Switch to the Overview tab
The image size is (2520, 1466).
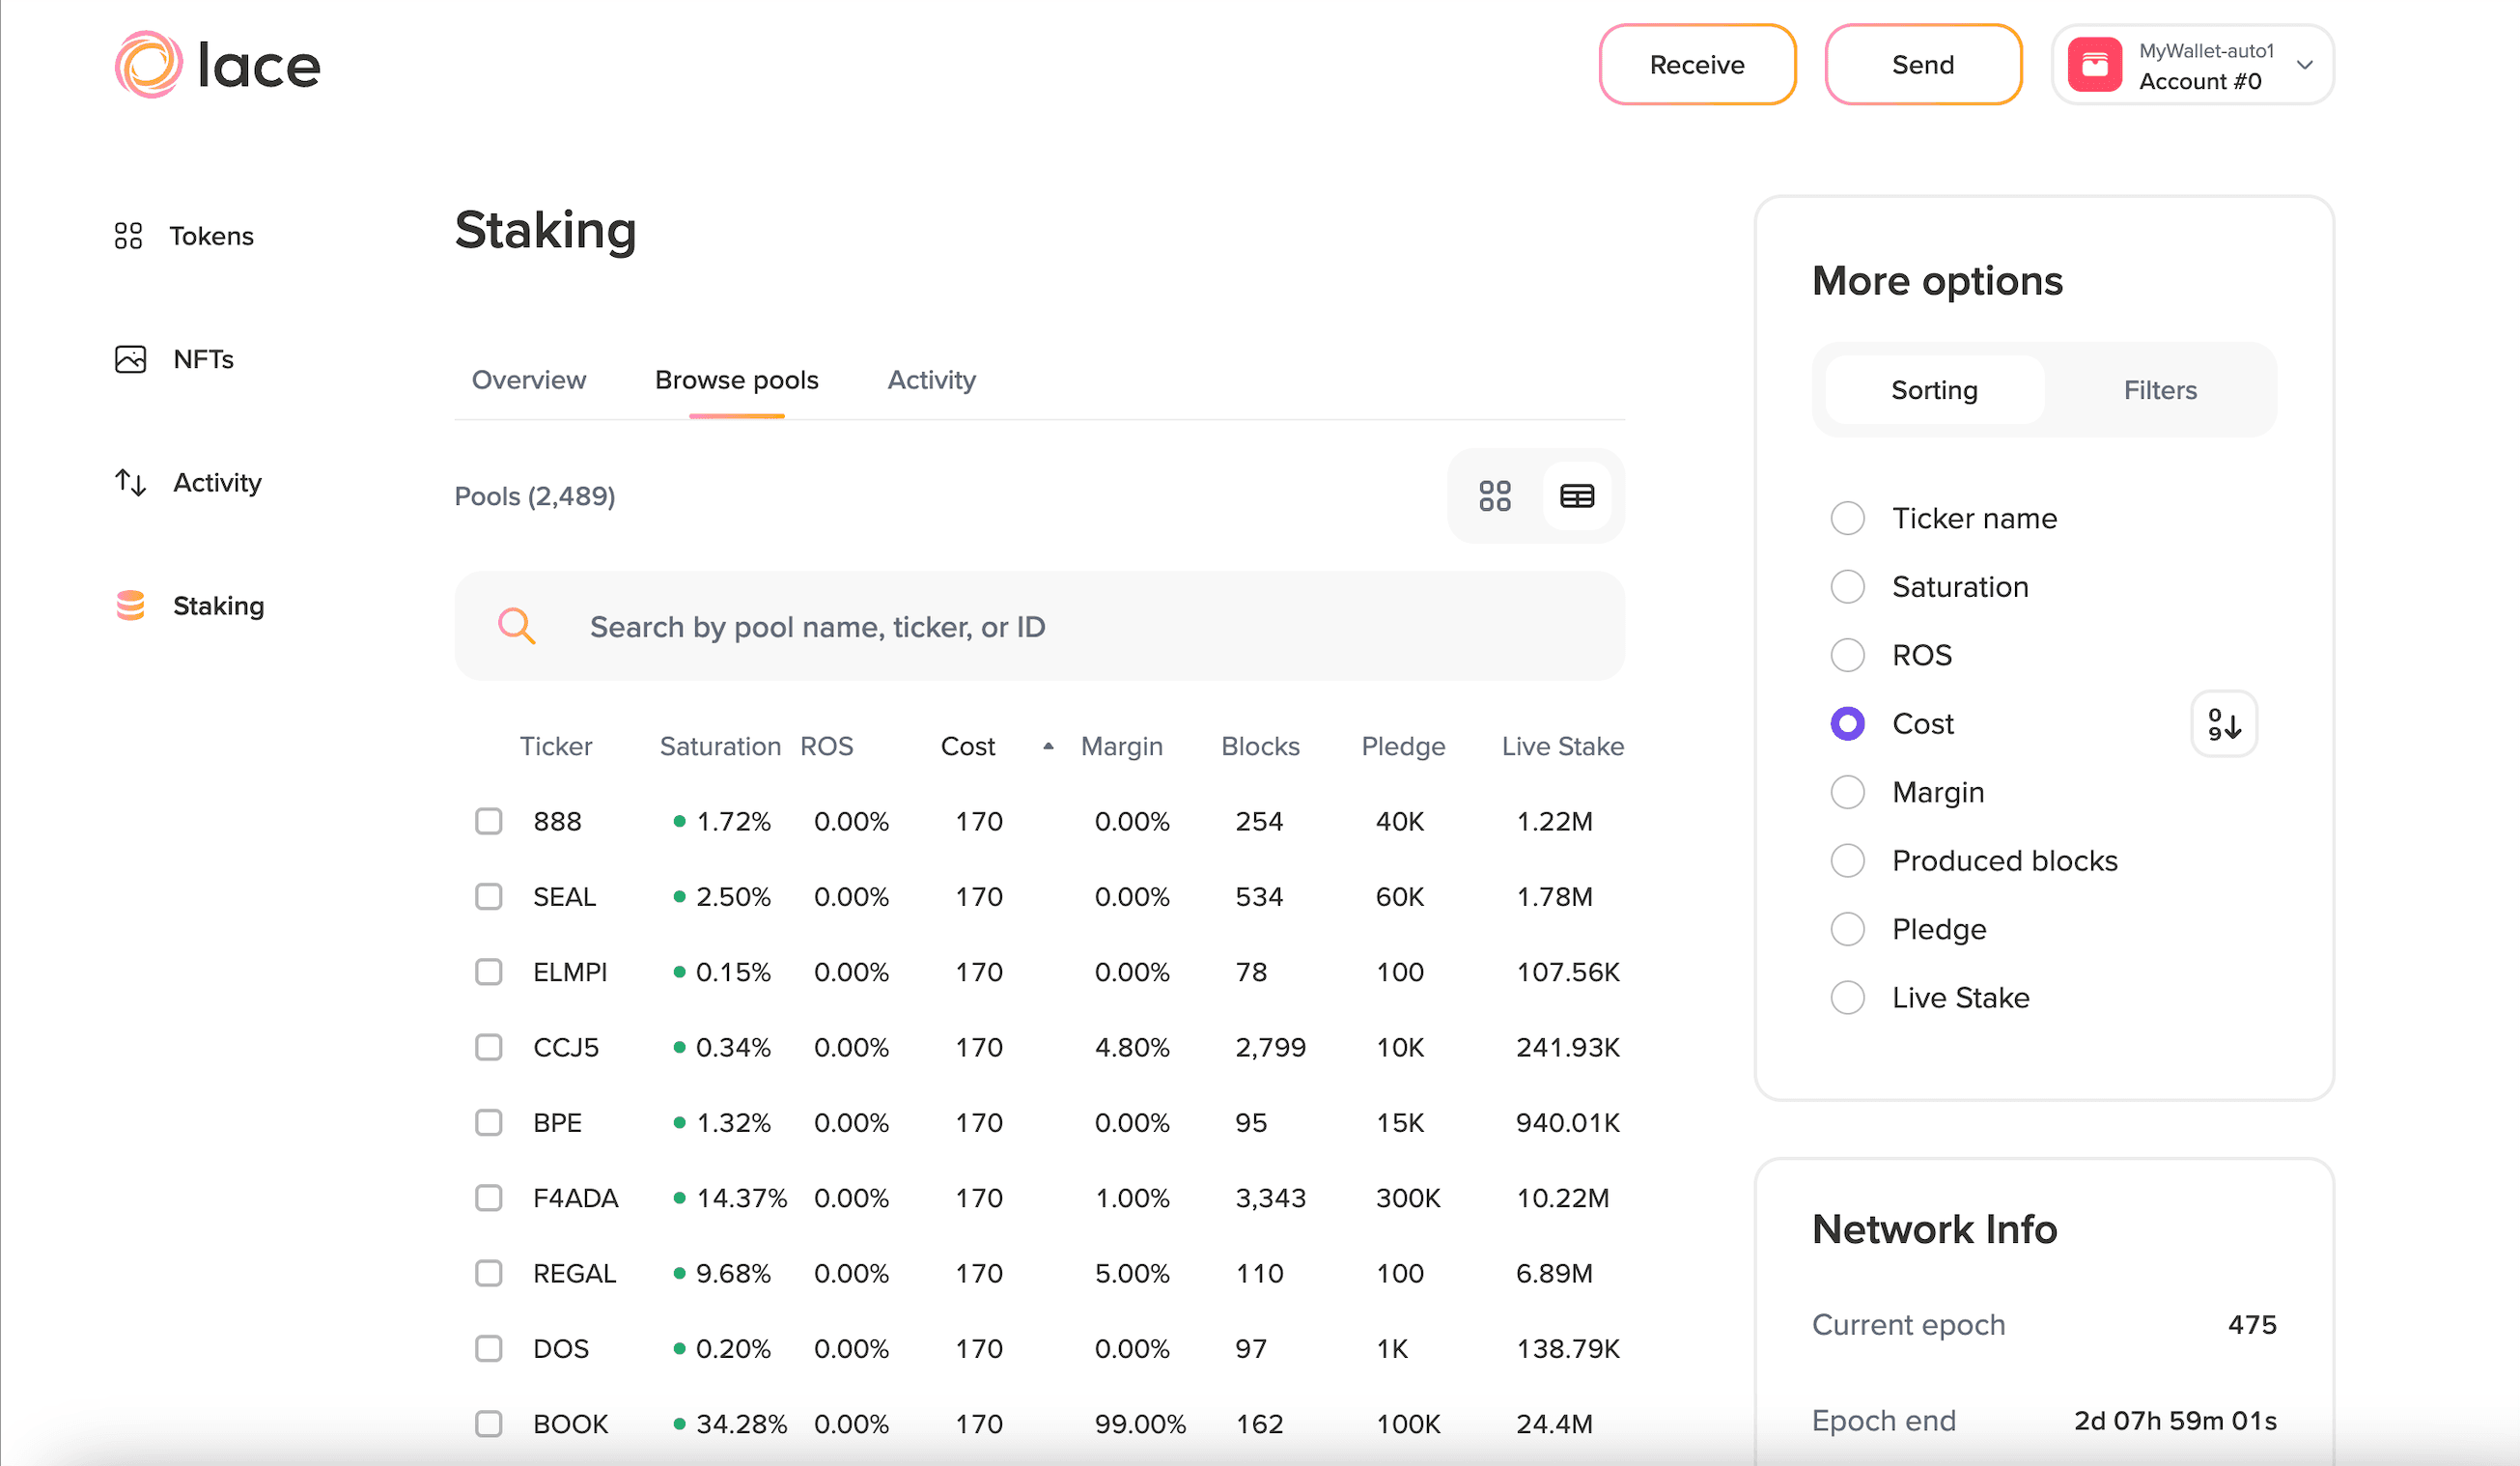pos(528,380)
